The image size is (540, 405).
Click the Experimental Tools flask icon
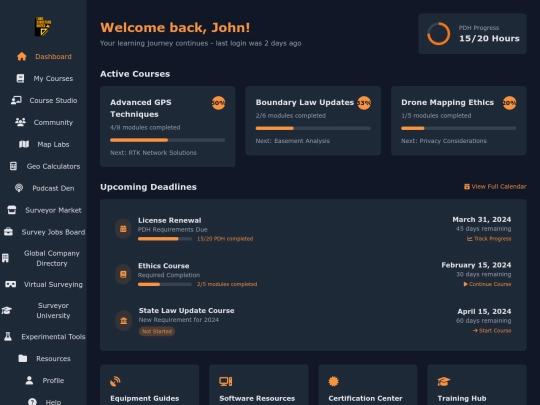[x=8, y=337]
